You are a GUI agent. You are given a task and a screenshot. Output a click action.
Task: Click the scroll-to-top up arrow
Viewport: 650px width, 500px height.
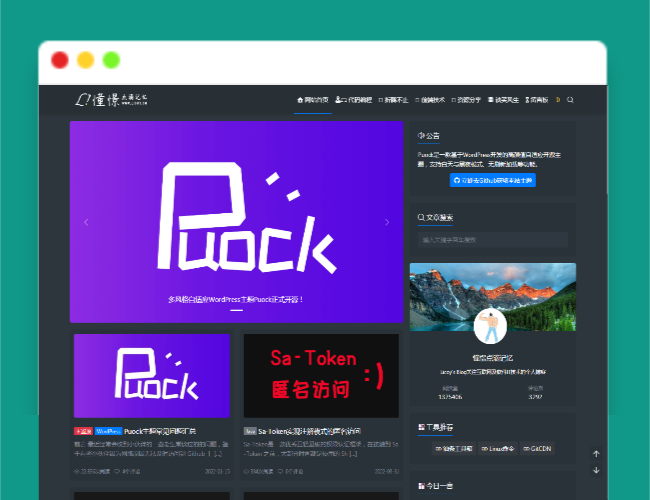597,454
